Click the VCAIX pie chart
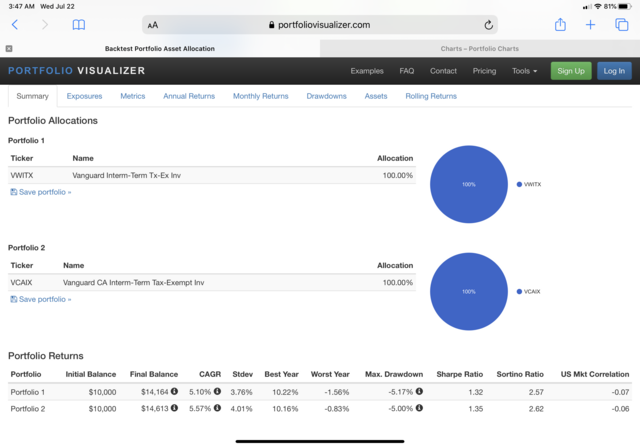640x447 pixels. (469, 291)
